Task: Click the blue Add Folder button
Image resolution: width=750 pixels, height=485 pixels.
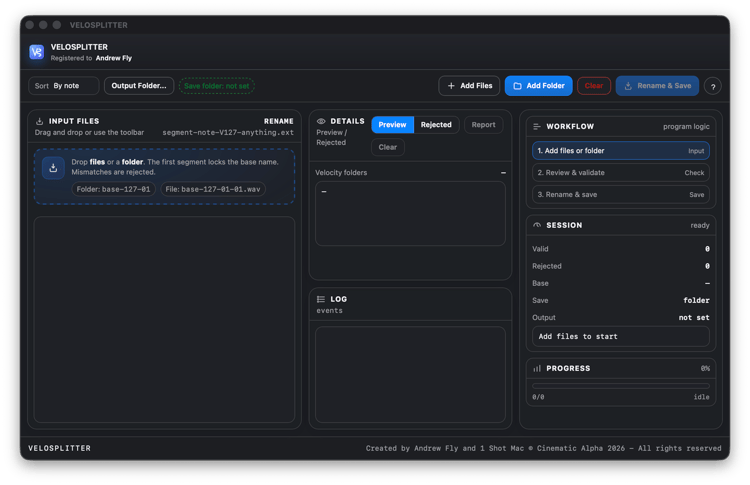Action: coord(539,86)
